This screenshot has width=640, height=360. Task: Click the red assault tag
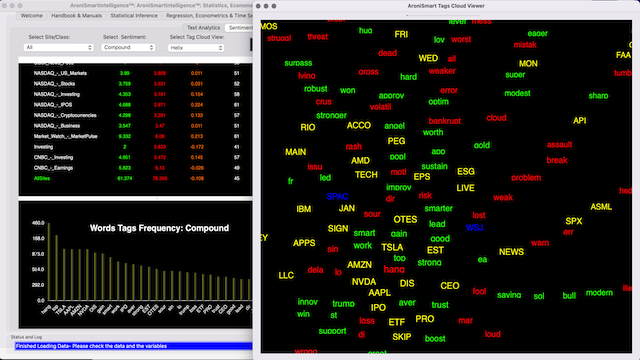tap(559, 145)
